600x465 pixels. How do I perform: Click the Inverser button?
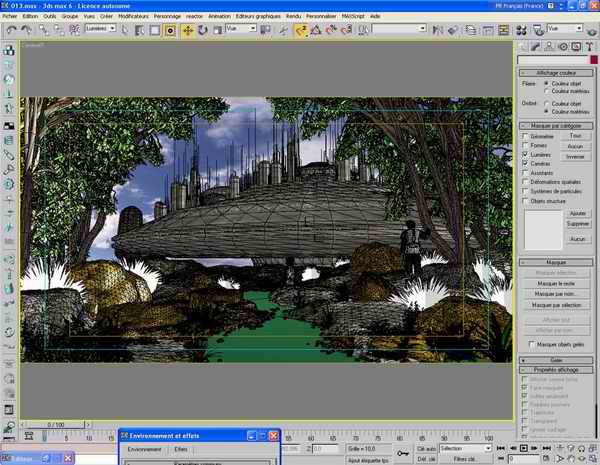(x=574, y=156)
